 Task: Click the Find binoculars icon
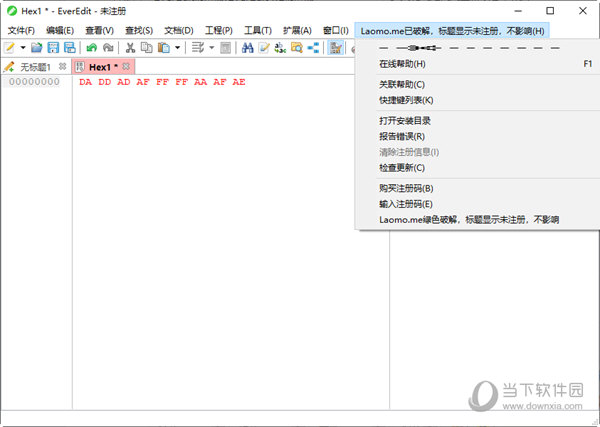coord(248,48)
